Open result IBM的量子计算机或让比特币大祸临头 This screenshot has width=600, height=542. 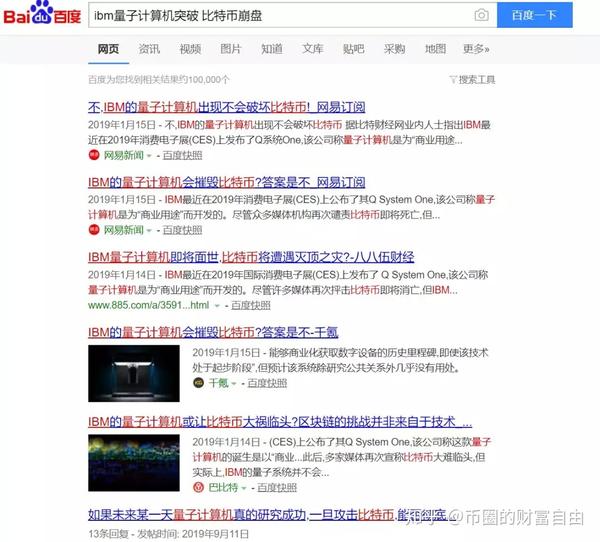(280, 422)
